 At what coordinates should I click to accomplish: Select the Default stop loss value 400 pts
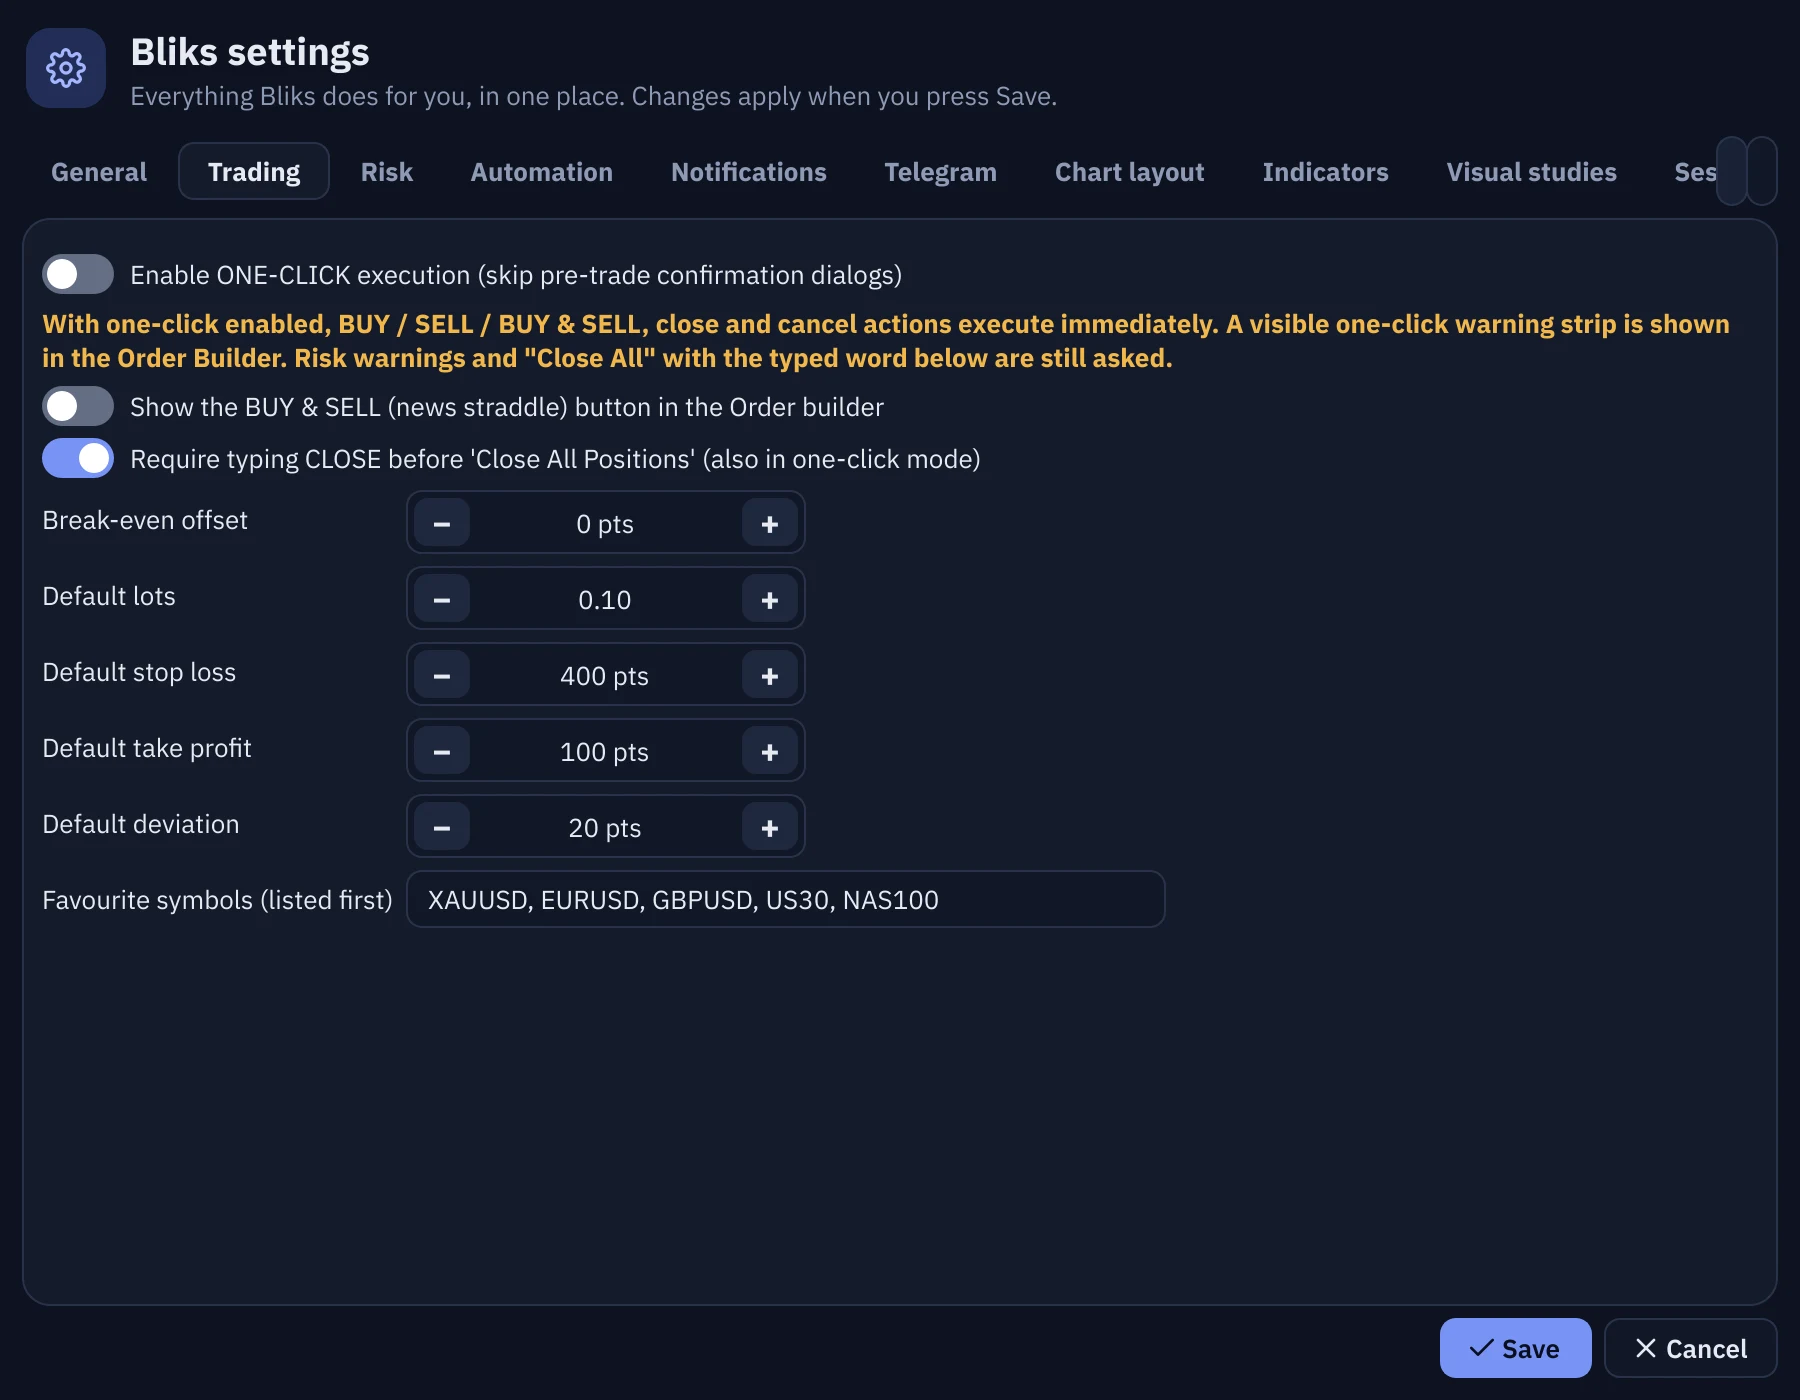(x=605, y=676)
